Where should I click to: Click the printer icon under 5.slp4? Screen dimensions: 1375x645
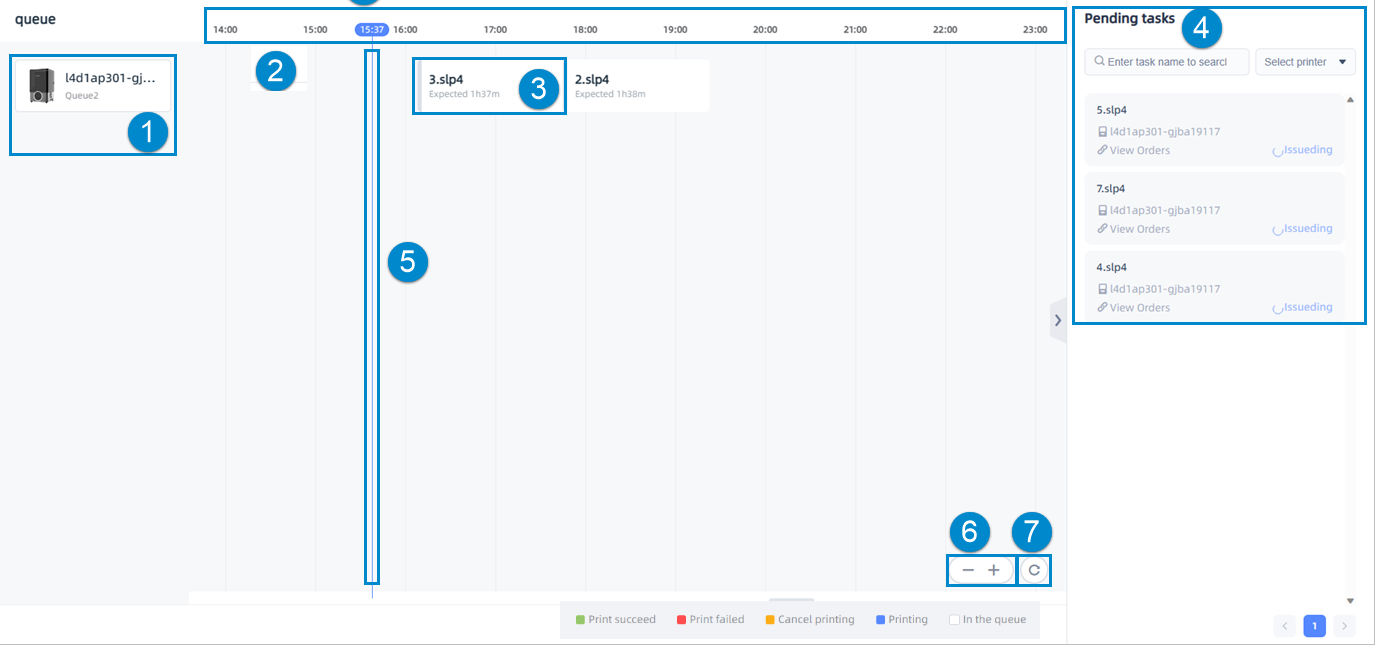click(x=1102, y=132)
